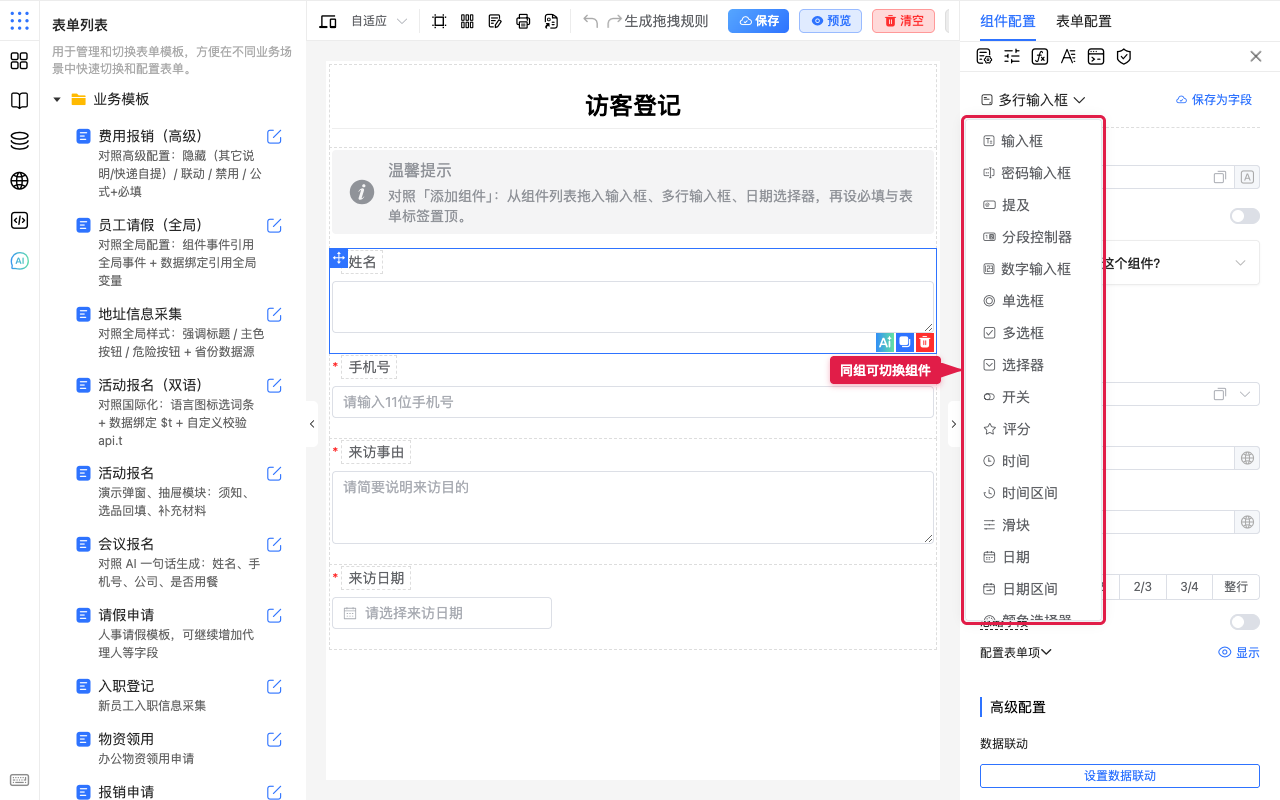Click the 手机号 input field
The height and width of the screenshot is (800, 1280).
coord(632,402)
